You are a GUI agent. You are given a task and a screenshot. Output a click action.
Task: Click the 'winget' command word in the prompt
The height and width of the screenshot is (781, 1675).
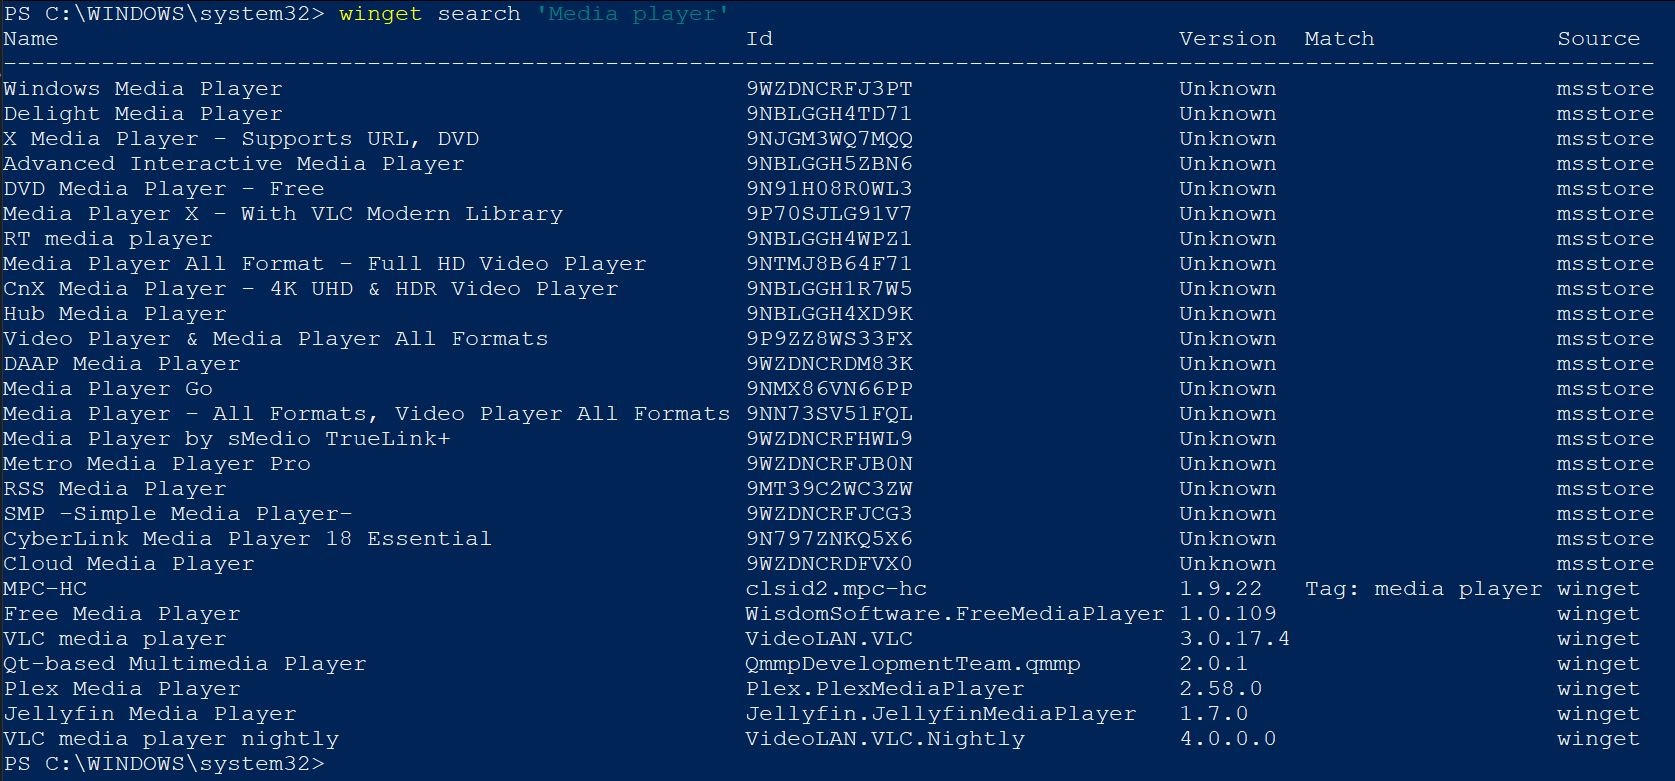(380, 14)
